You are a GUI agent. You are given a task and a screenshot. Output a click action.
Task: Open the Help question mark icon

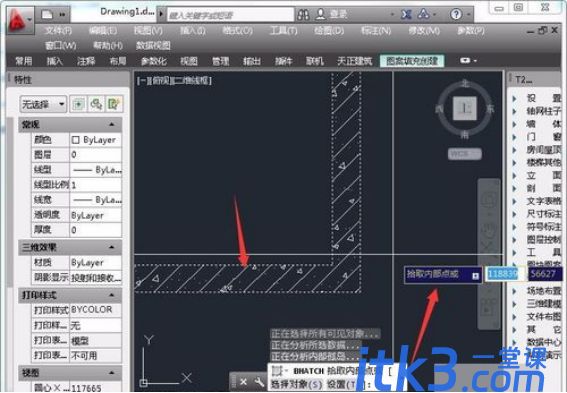pos(456,14)
